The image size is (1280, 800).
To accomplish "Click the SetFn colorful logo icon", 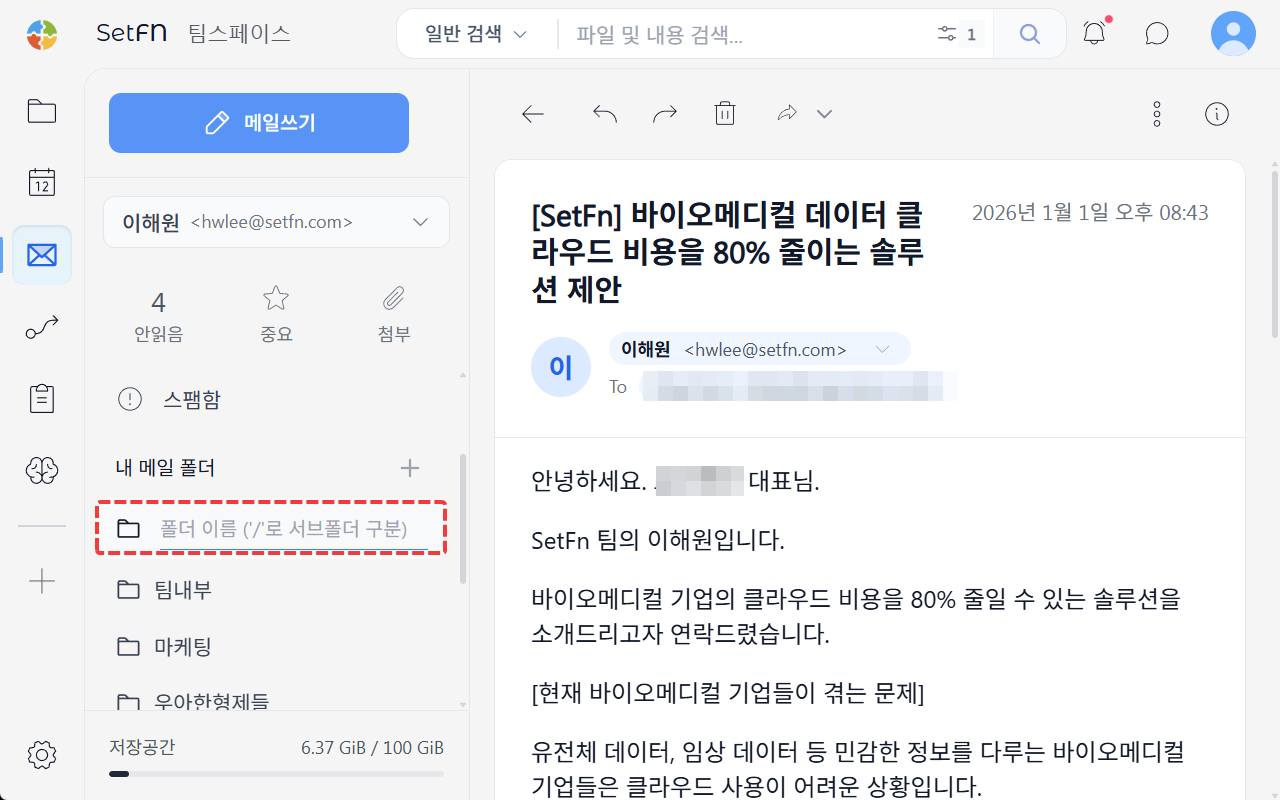I will click(x=42, y=34).
